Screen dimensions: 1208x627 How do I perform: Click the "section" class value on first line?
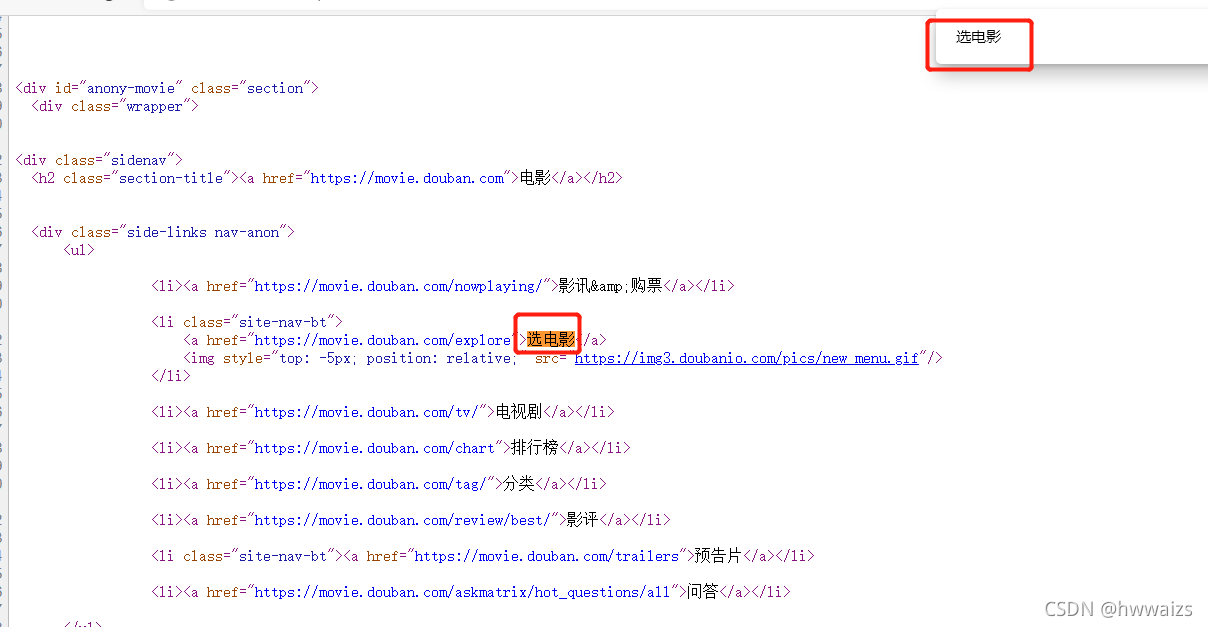(275, 88)
